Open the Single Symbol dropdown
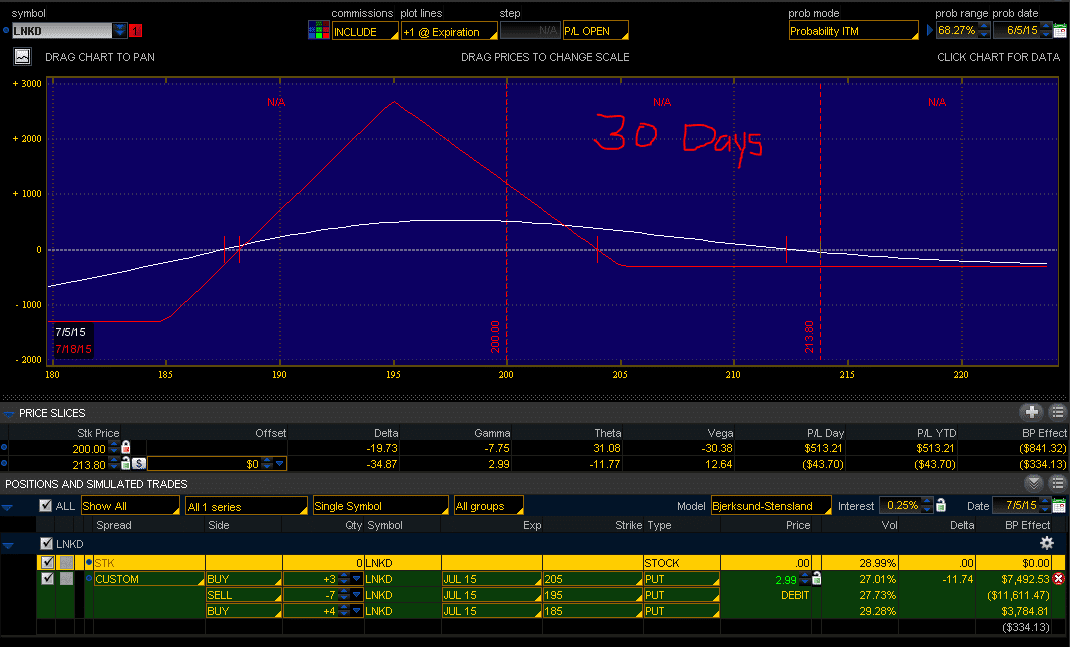Viewport: 1070px width, 647px height. (x=380, y=506)
